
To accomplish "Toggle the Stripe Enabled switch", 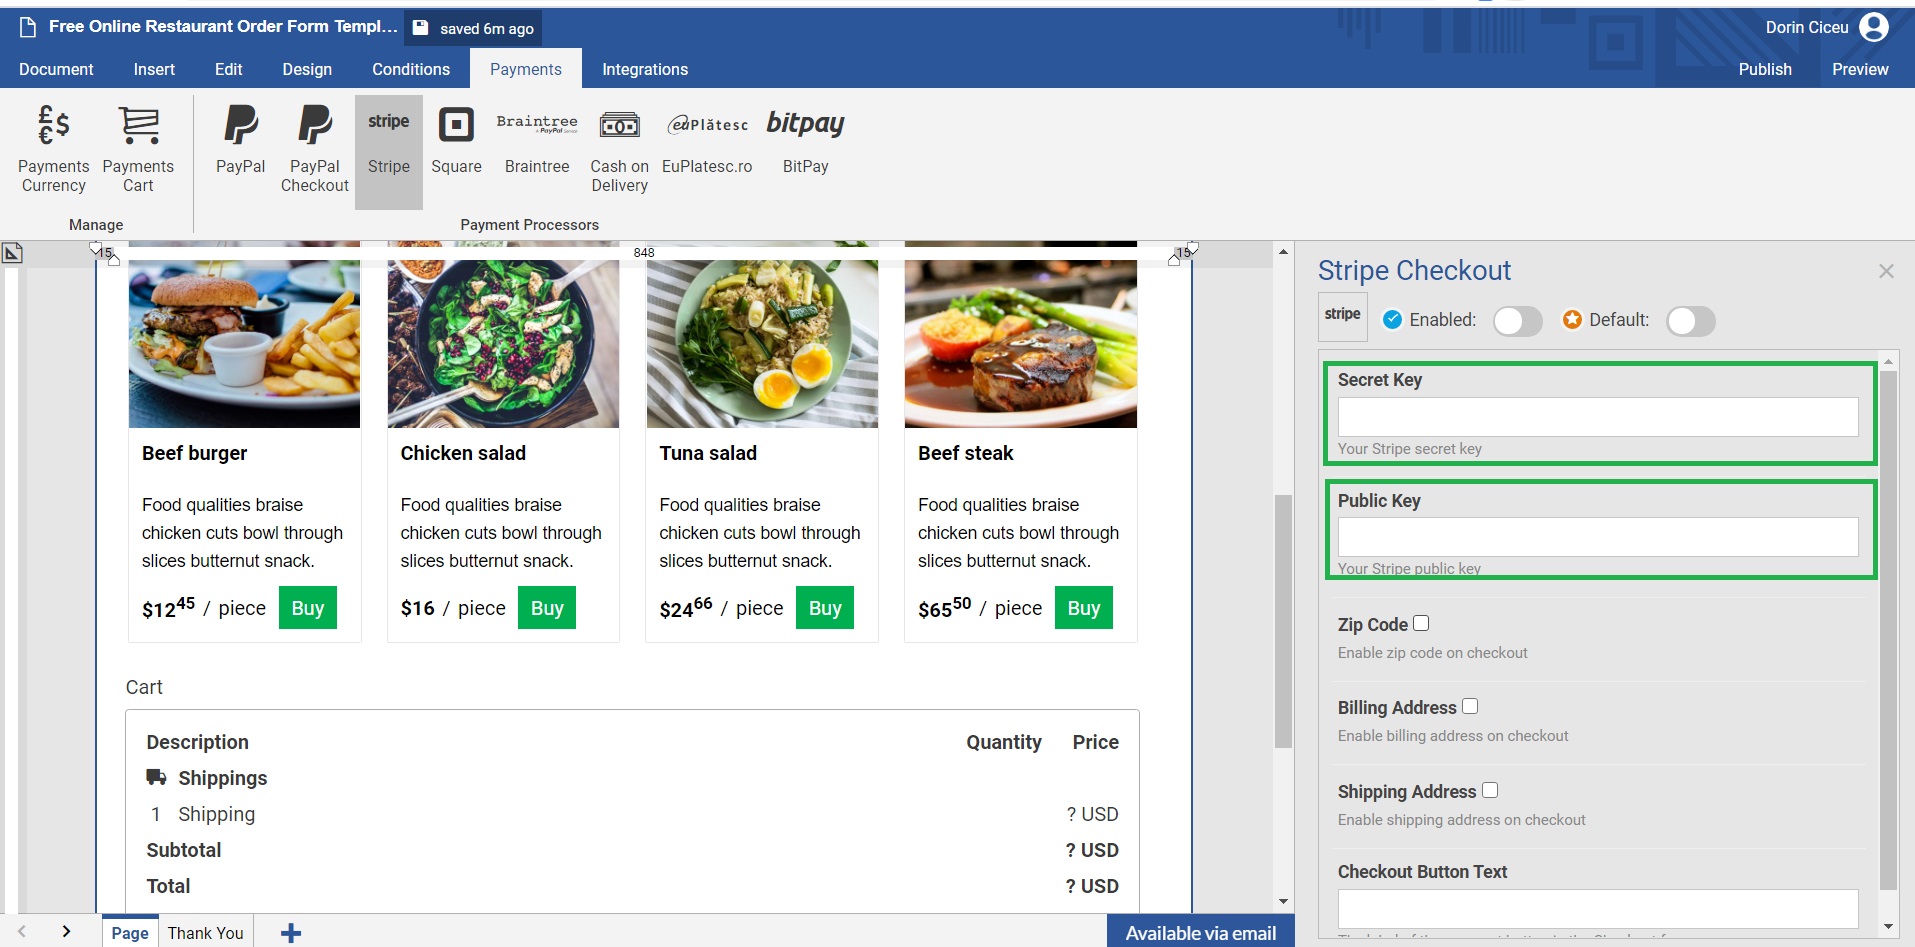I will point(1517,321).
